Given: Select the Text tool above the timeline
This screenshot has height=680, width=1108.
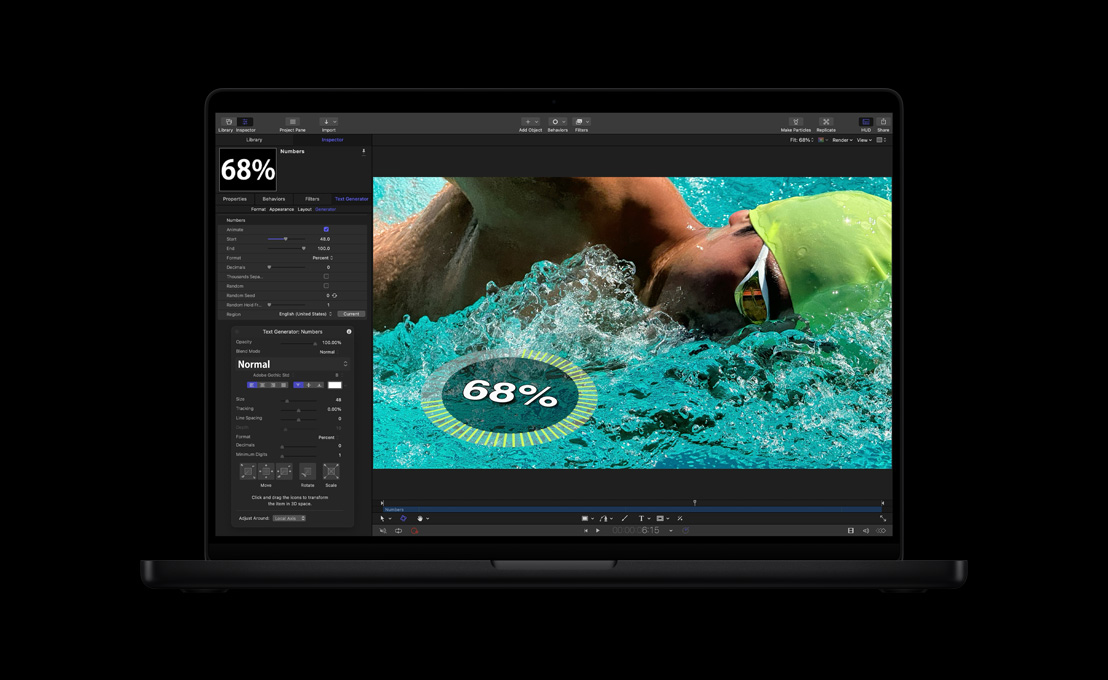Looking at the screenshot, I should (x=641, y=518).
